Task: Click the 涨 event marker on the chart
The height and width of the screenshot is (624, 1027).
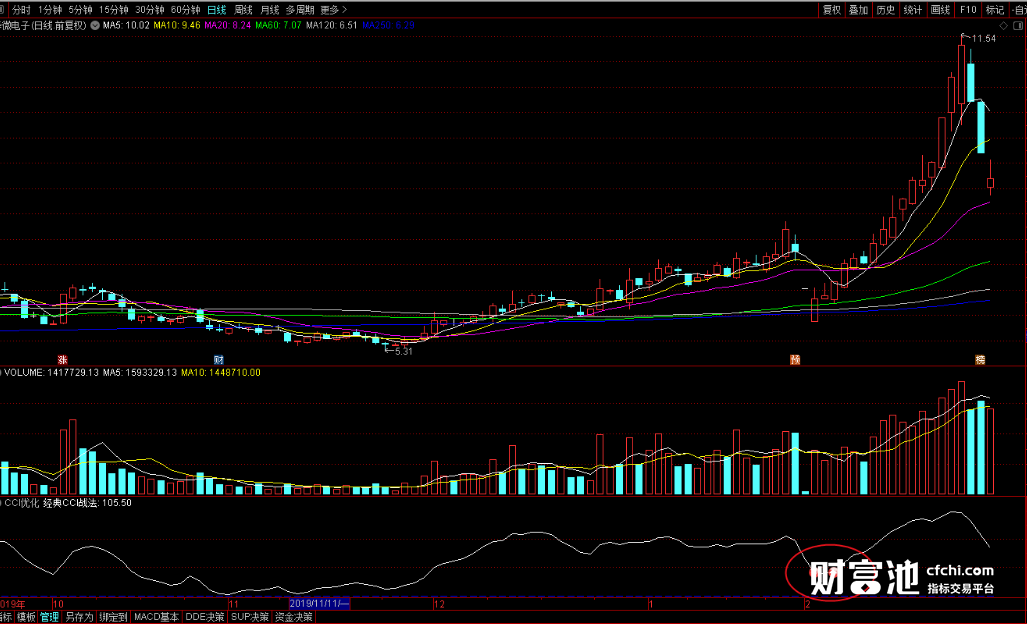Action: (62, 359)
